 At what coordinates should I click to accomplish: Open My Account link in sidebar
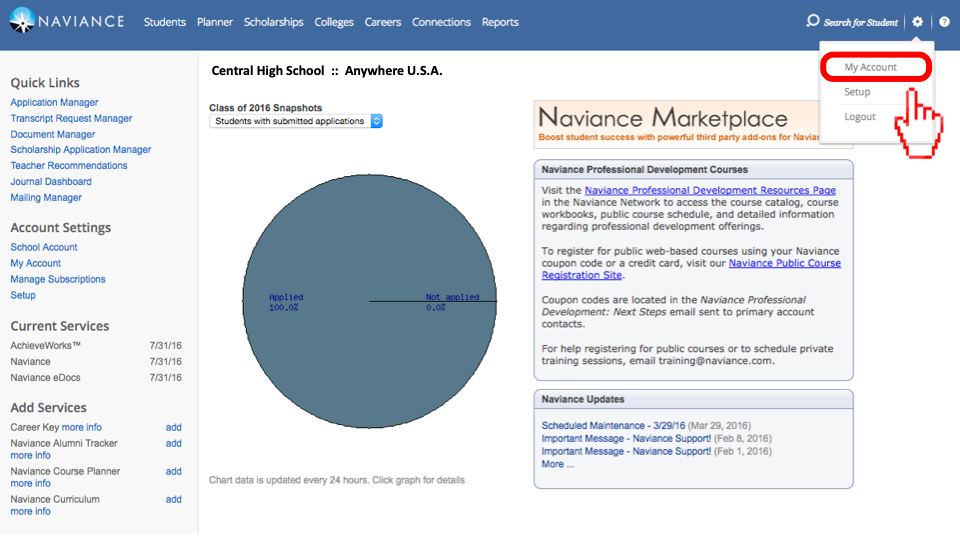tap(36, 263)
